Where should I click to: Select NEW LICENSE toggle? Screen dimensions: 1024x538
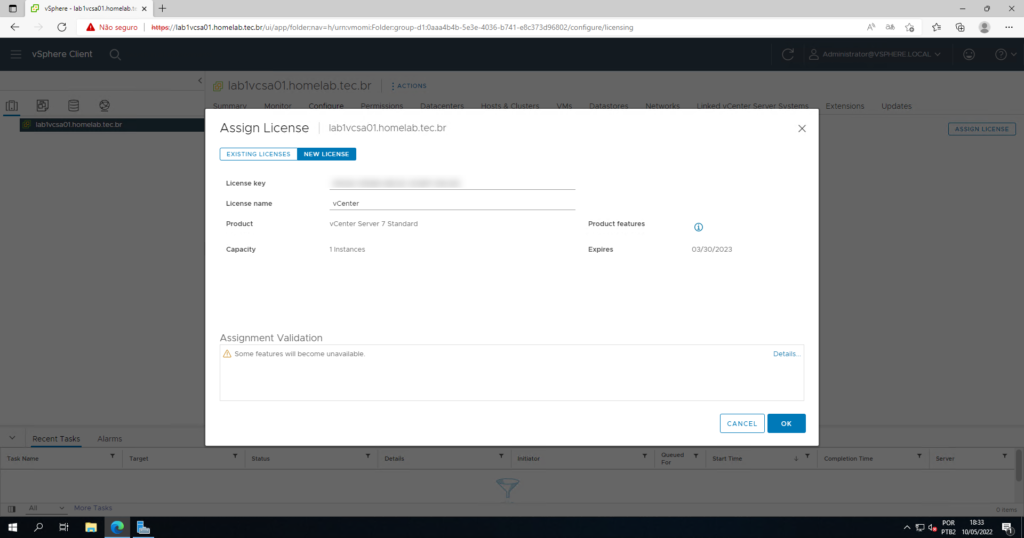(x=327, y=154)
